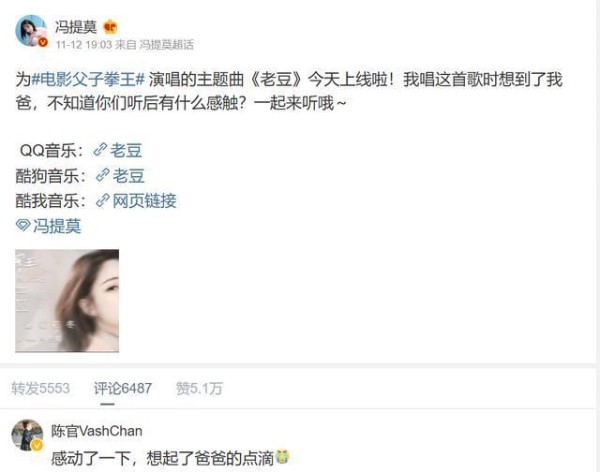Viewport: 600px width, 472px height.
Task: Select the 评论6487 tab
Action: (x=123, y=388)
